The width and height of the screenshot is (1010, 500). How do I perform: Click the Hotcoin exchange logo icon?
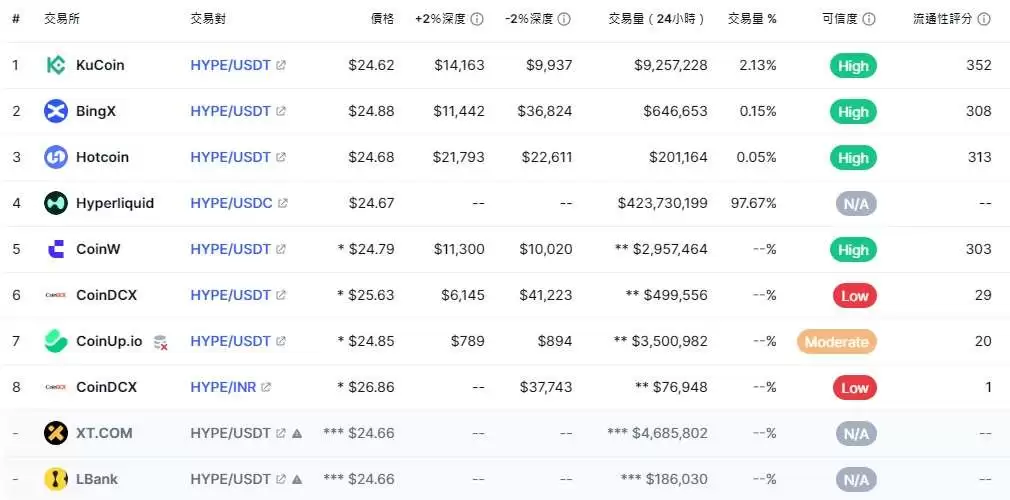[x=56, y=158]
